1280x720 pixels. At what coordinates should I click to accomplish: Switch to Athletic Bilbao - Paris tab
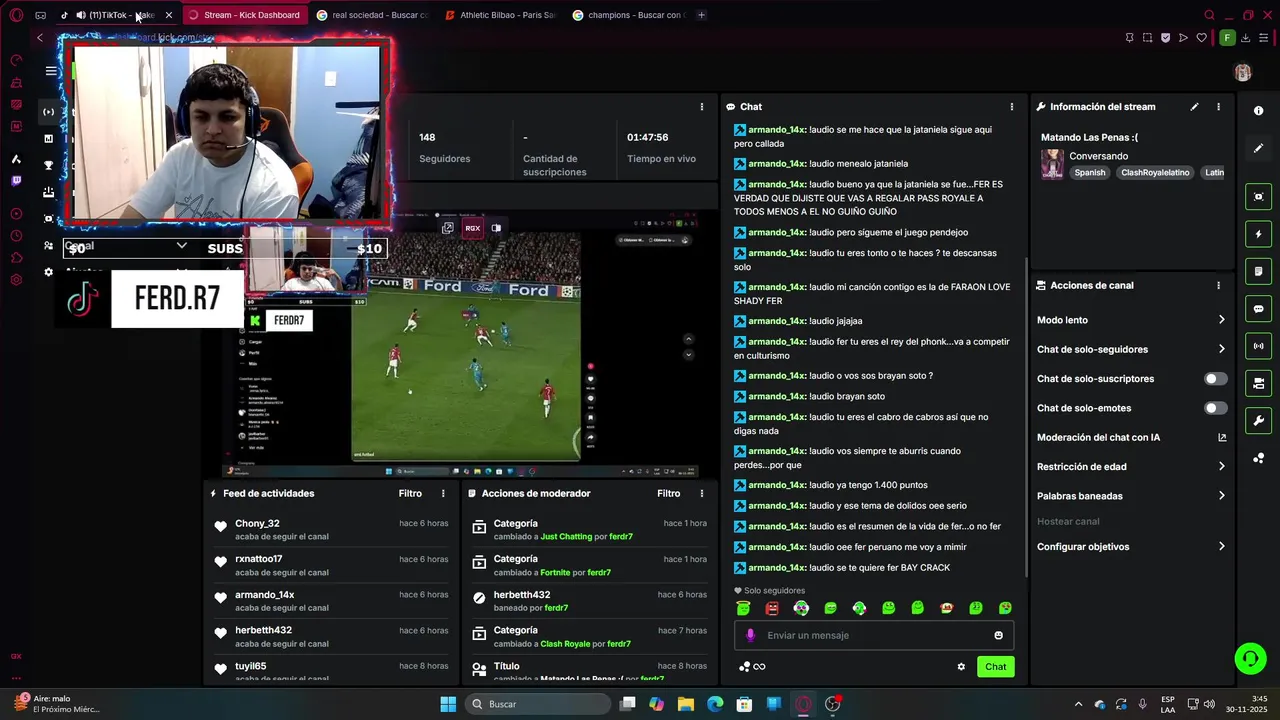point(500,15)
